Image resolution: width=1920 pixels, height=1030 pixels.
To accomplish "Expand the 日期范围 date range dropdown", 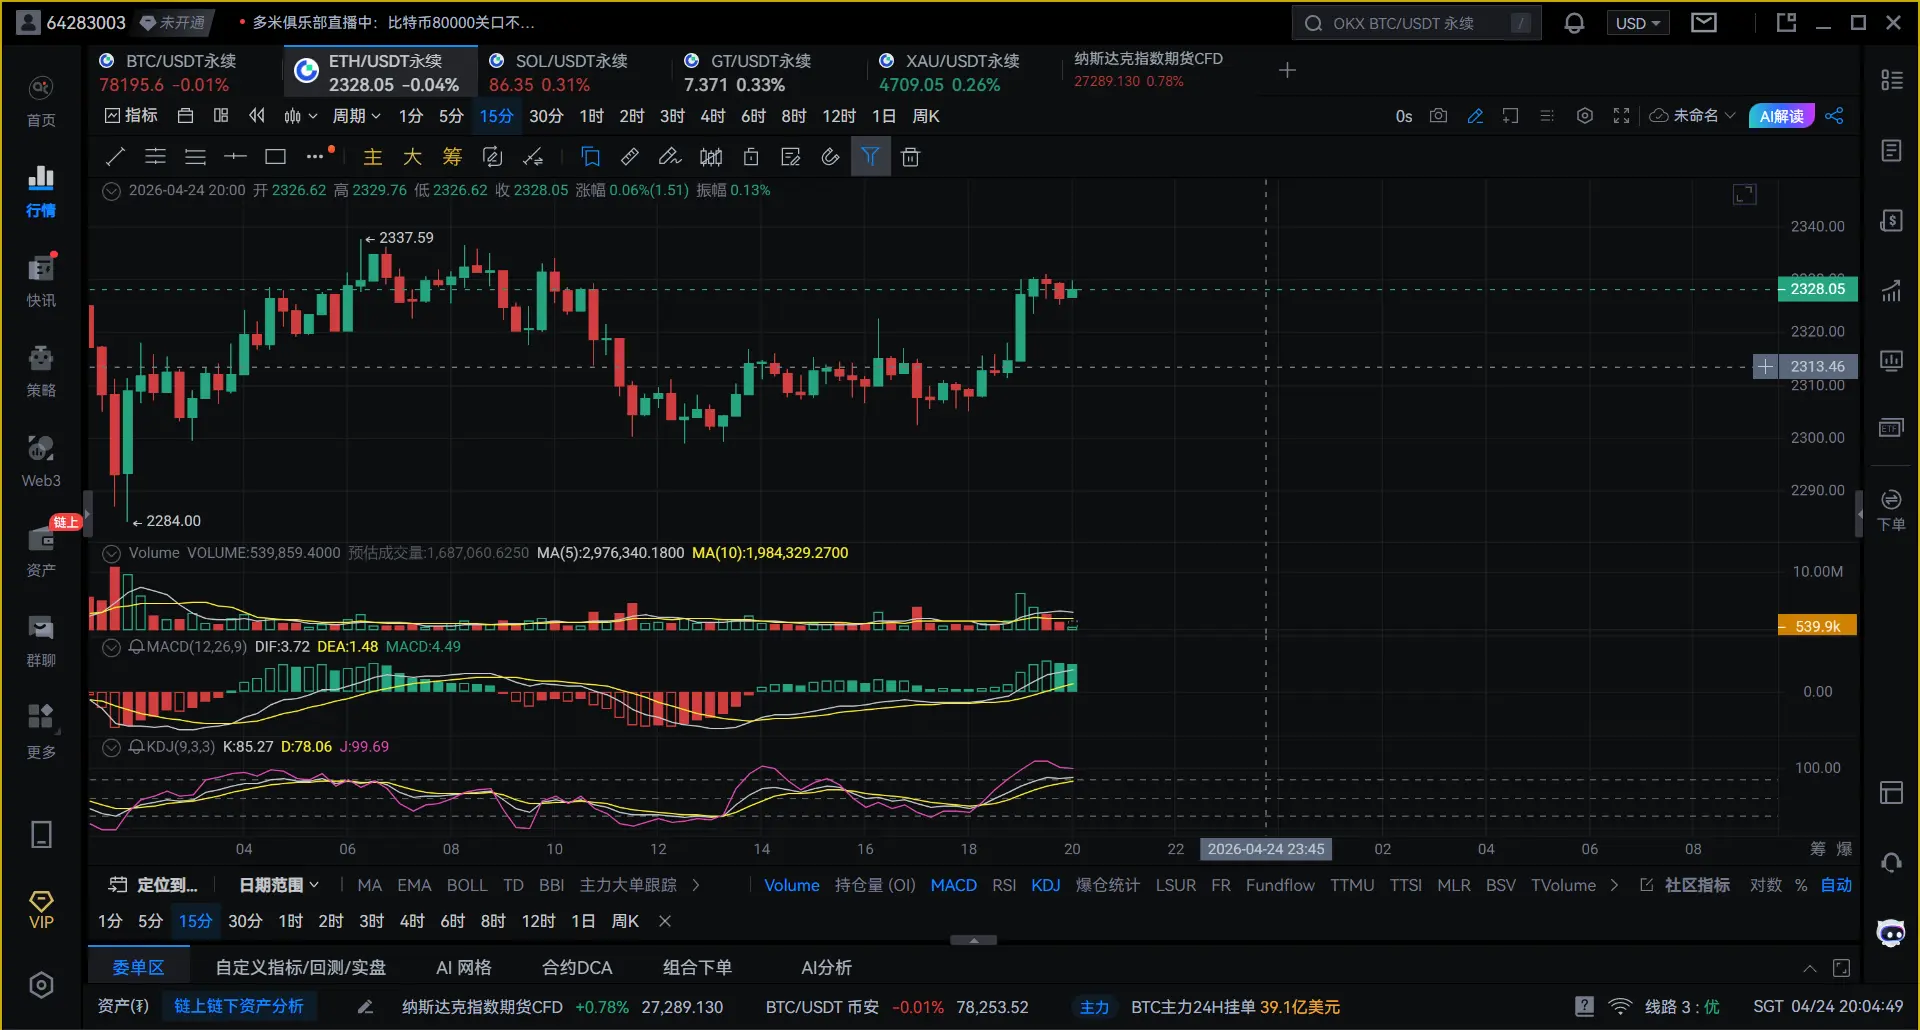I will (x=279, y=885).
